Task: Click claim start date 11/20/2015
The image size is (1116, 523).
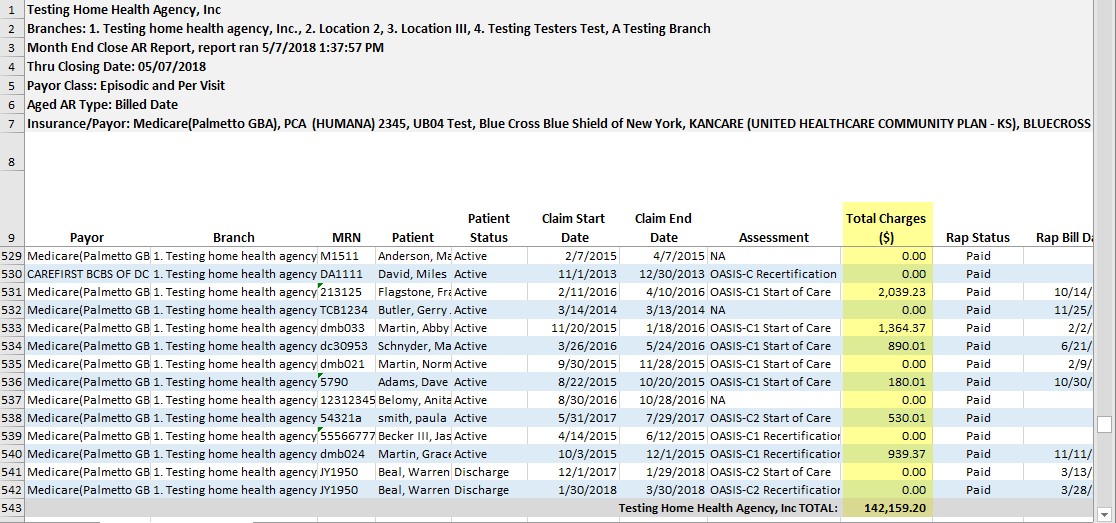Action: click(x=573, y=328)
